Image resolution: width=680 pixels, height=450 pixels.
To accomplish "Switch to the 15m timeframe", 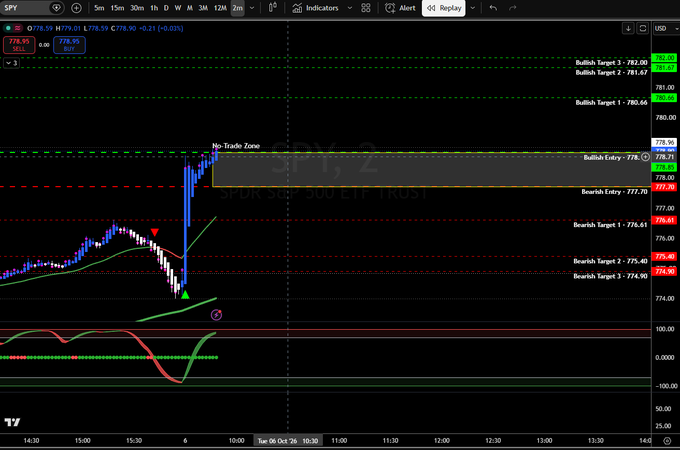I will 117,8.
